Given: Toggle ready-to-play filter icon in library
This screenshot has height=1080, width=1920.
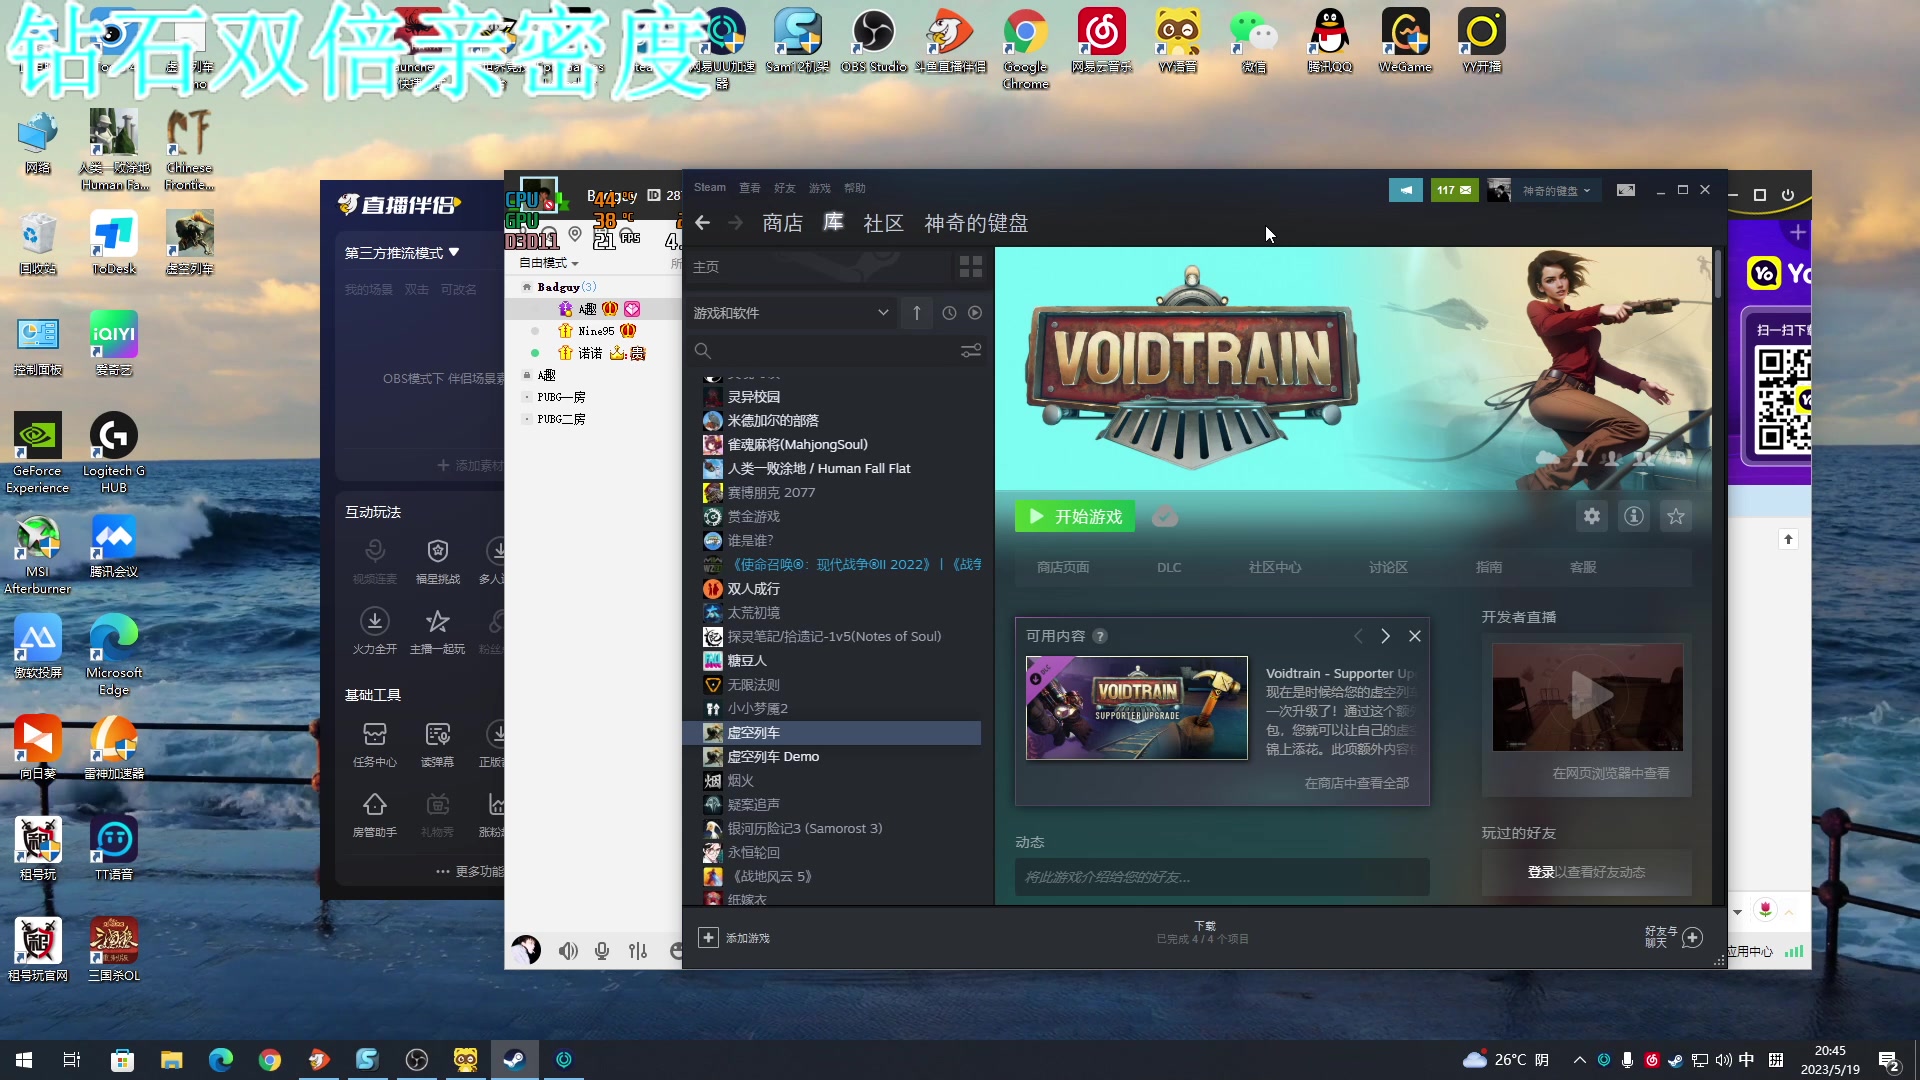Looking at the screenshot, I should 975,313.
